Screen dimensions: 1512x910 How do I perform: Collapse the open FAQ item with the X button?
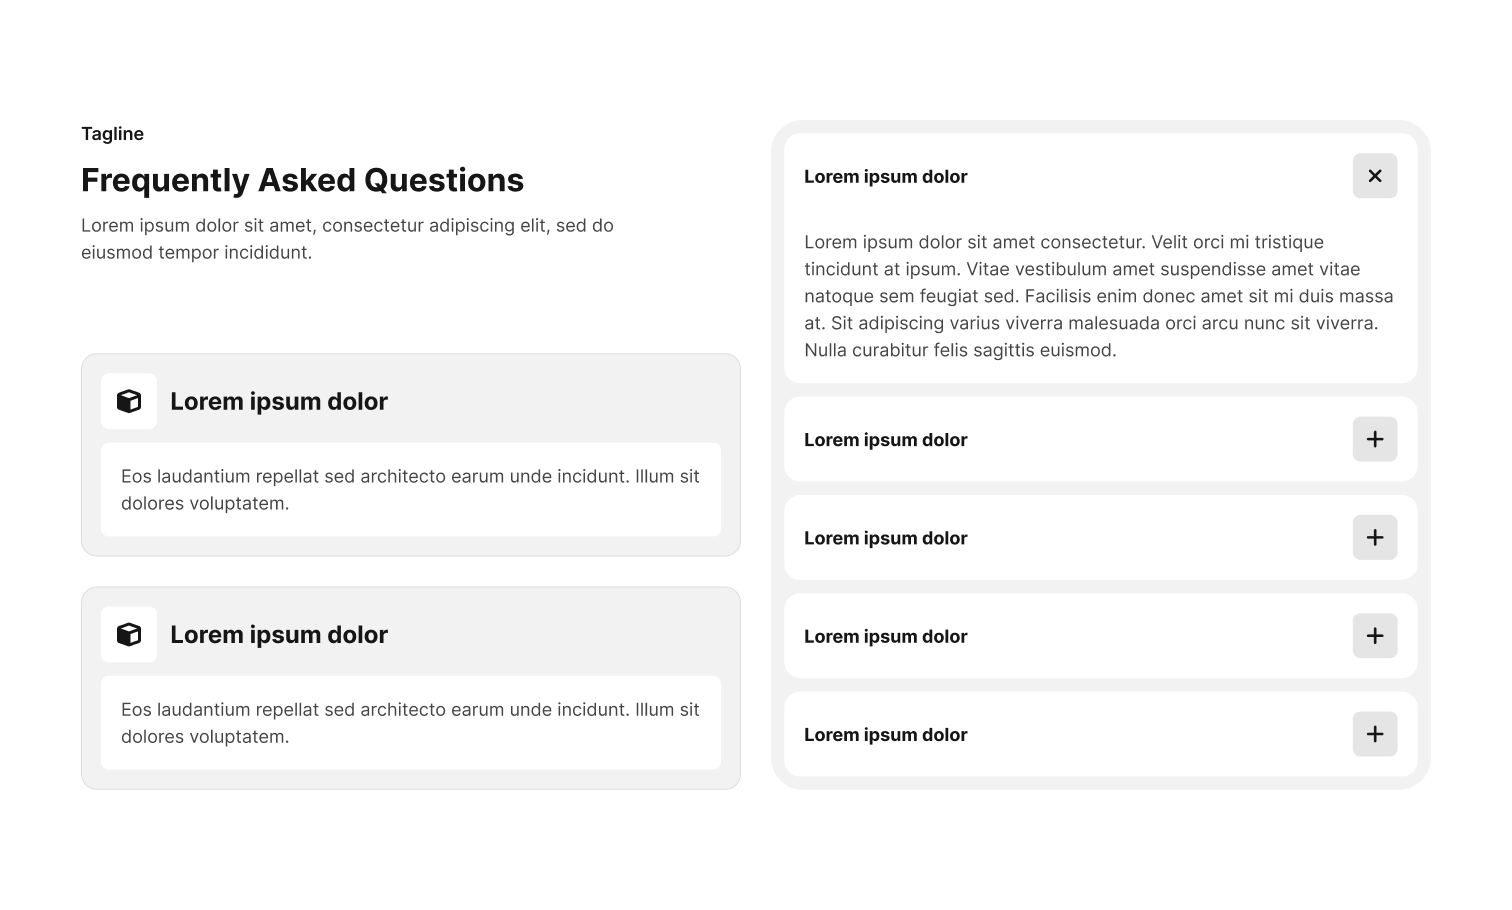click(x=1375, y=176)
